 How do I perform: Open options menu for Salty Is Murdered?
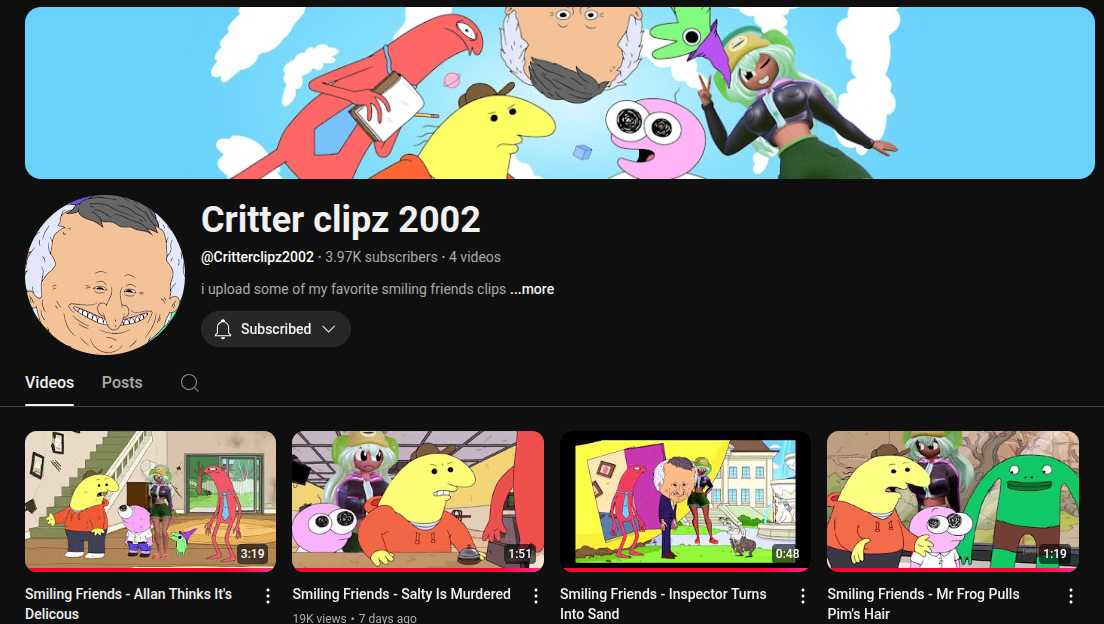pyautogui.click(x=535, y=596)
